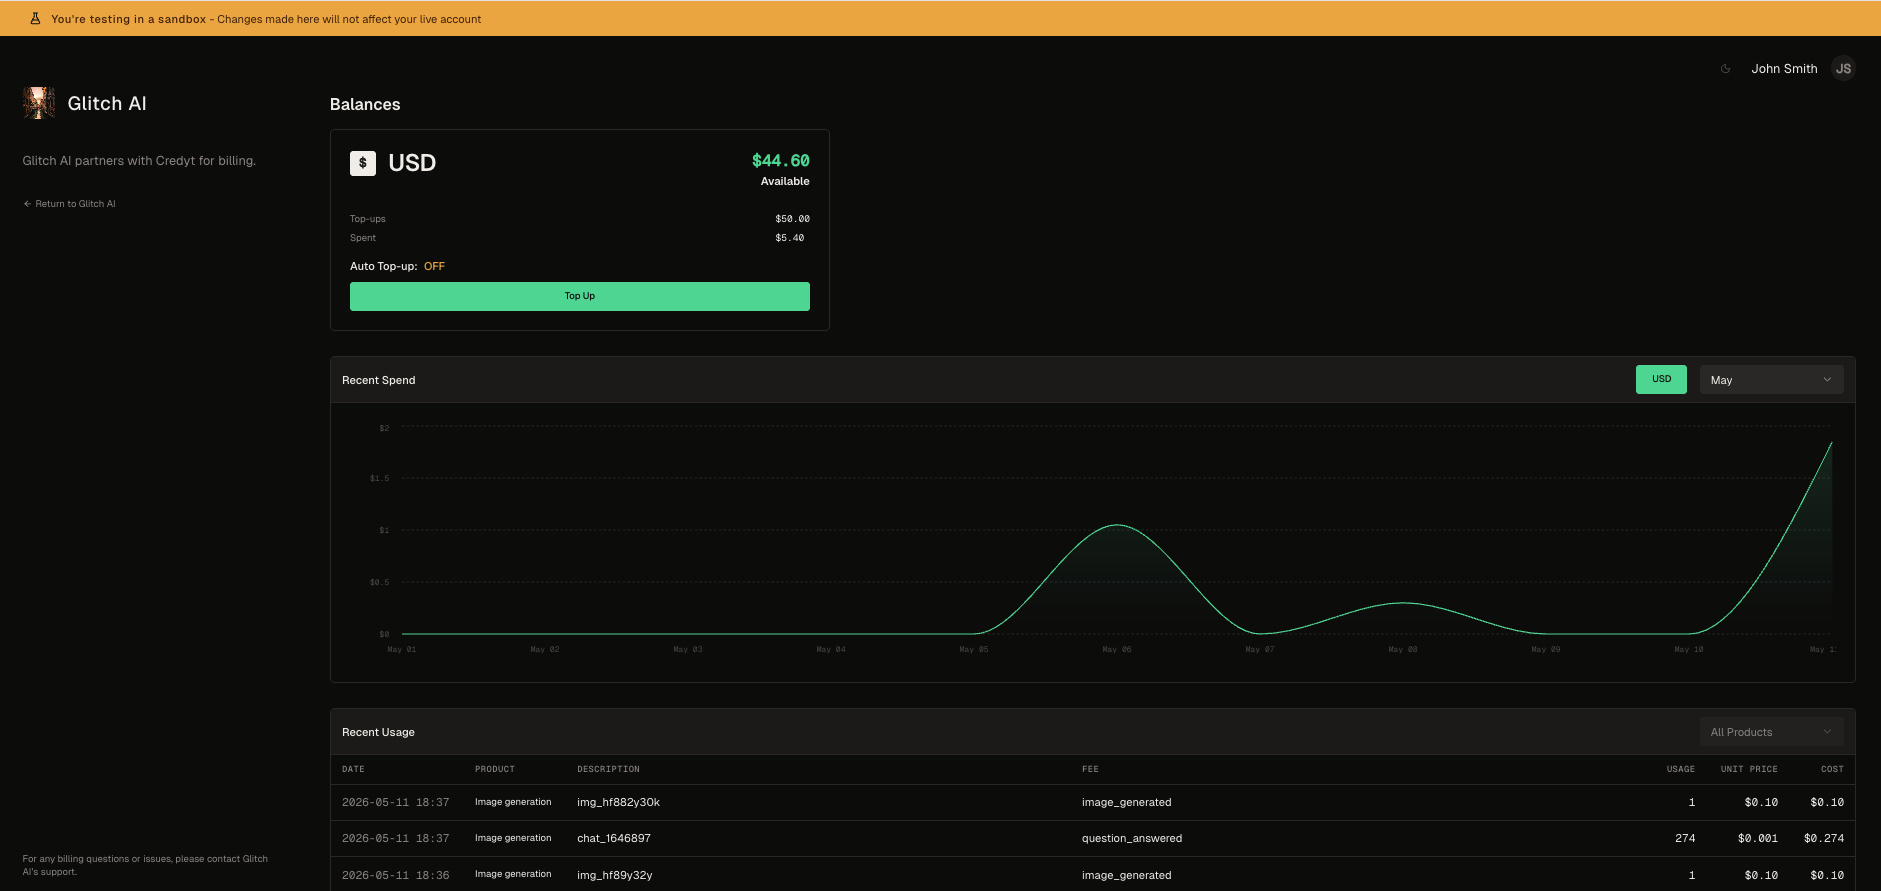Image resolution: width=1881 pixels, height=891 pixels.
Task: Click the sandbox testing banner text
Action: (266, 19)
